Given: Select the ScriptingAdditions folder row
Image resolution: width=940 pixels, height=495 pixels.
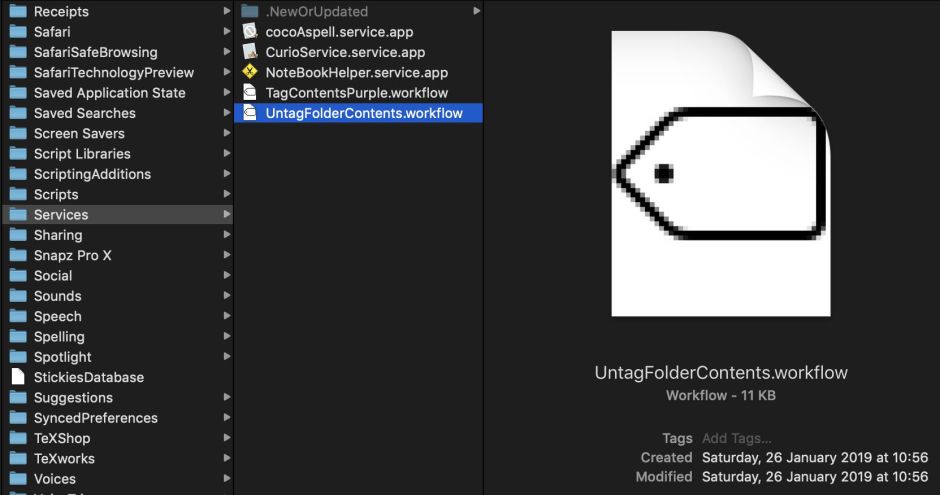Looking at the screenshot, I should (92, 174).
